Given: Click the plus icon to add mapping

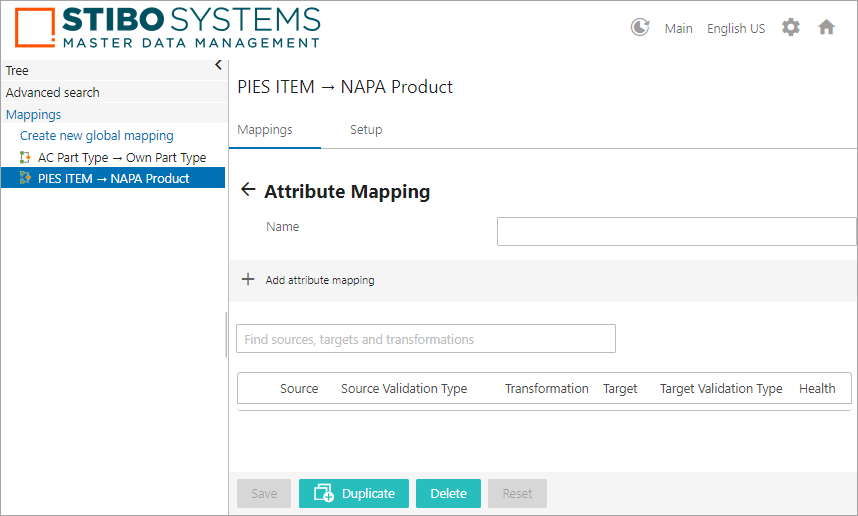Looking at the screenshot, I should [248, 280].
